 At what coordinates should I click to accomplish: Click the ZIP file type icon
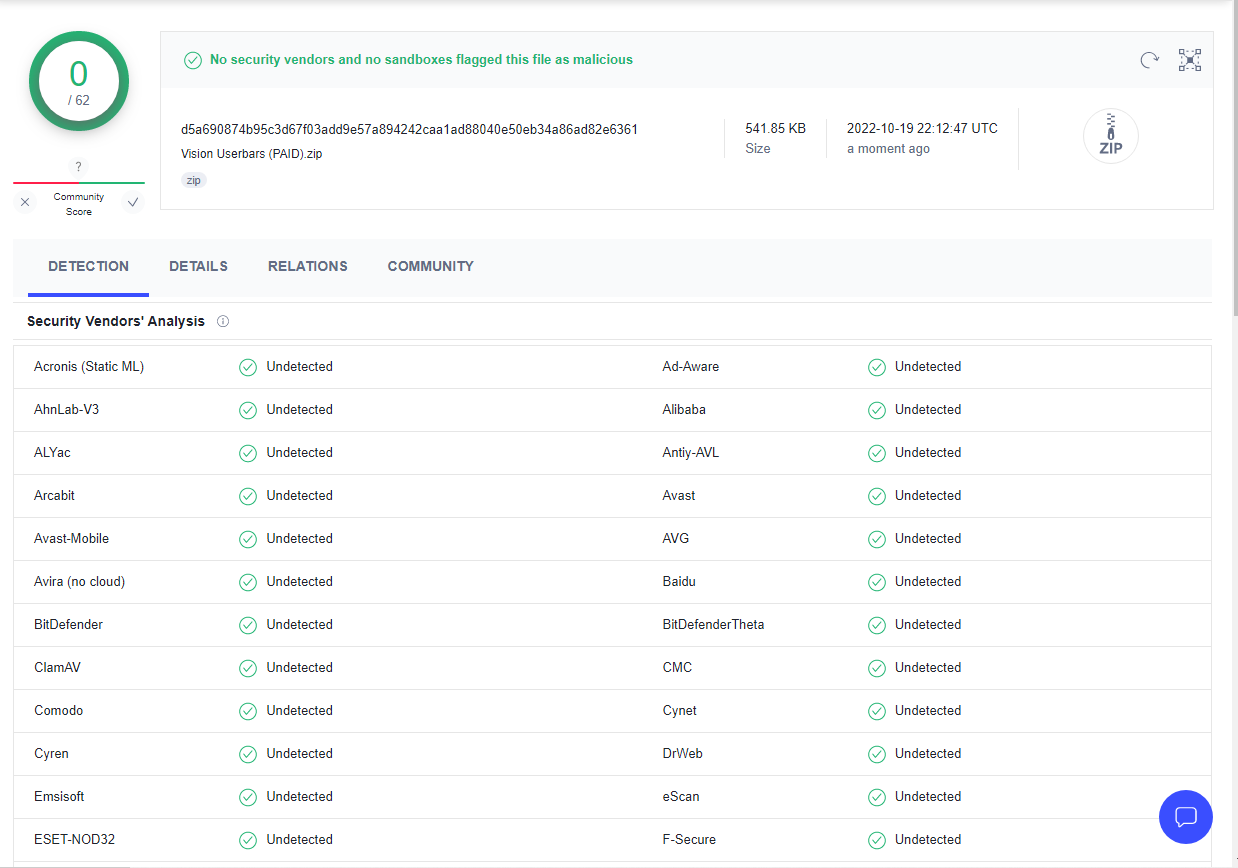point(1110,136)
